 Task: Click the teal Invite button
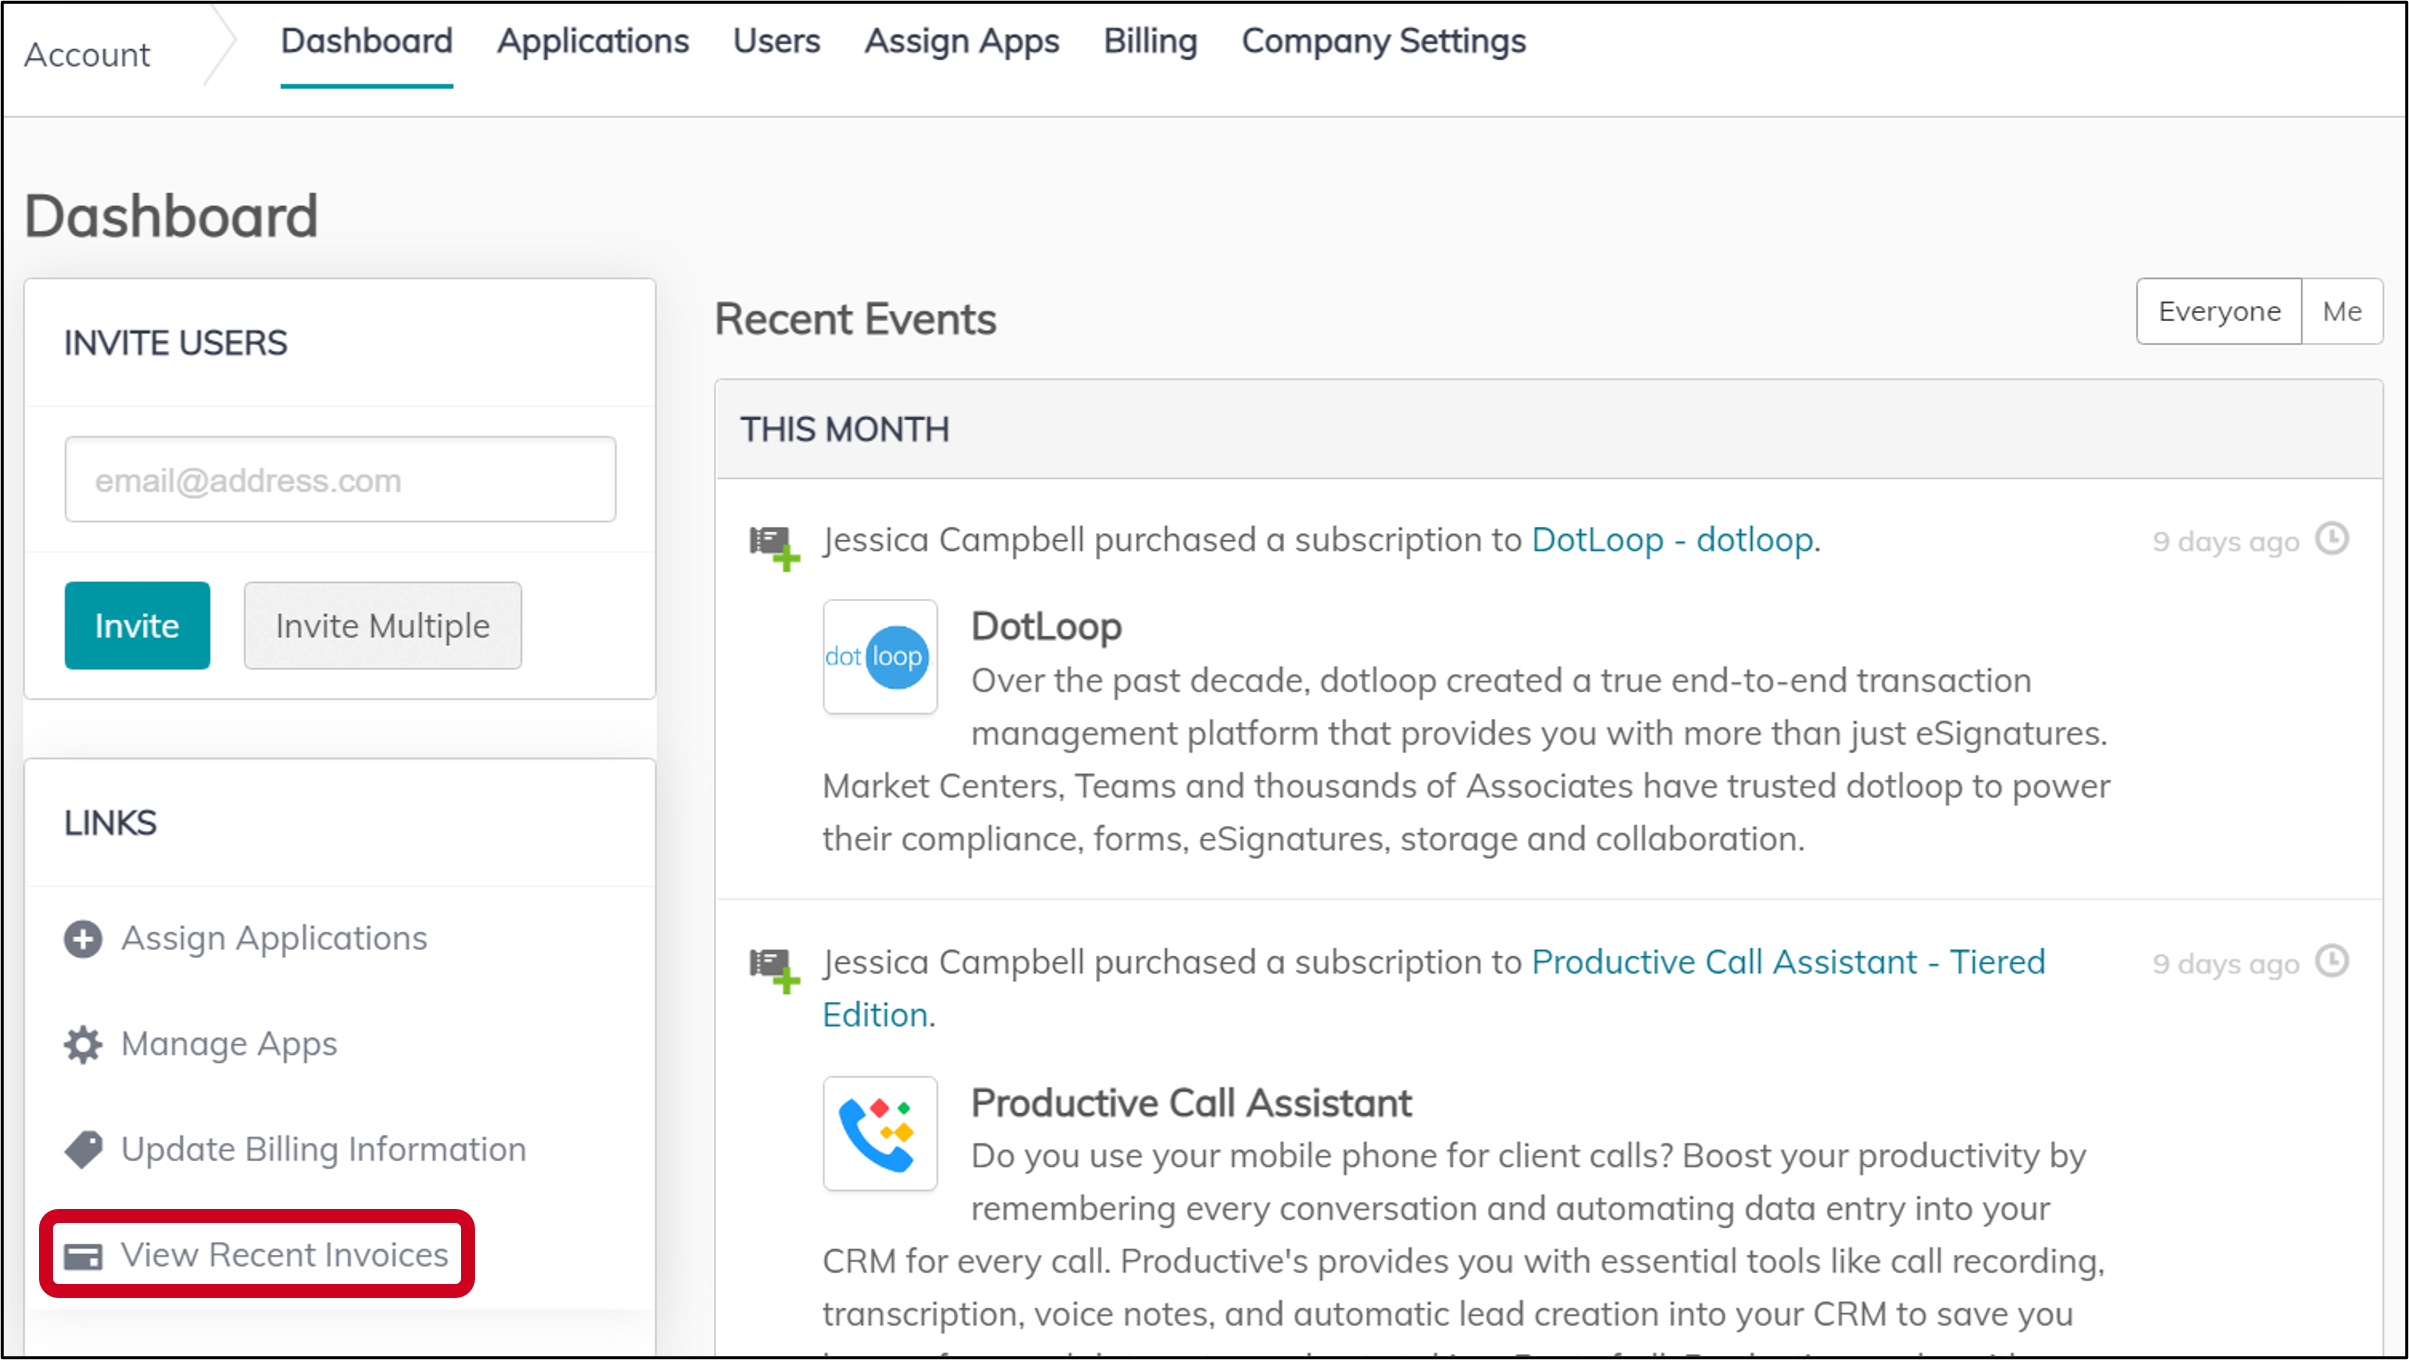137,626
